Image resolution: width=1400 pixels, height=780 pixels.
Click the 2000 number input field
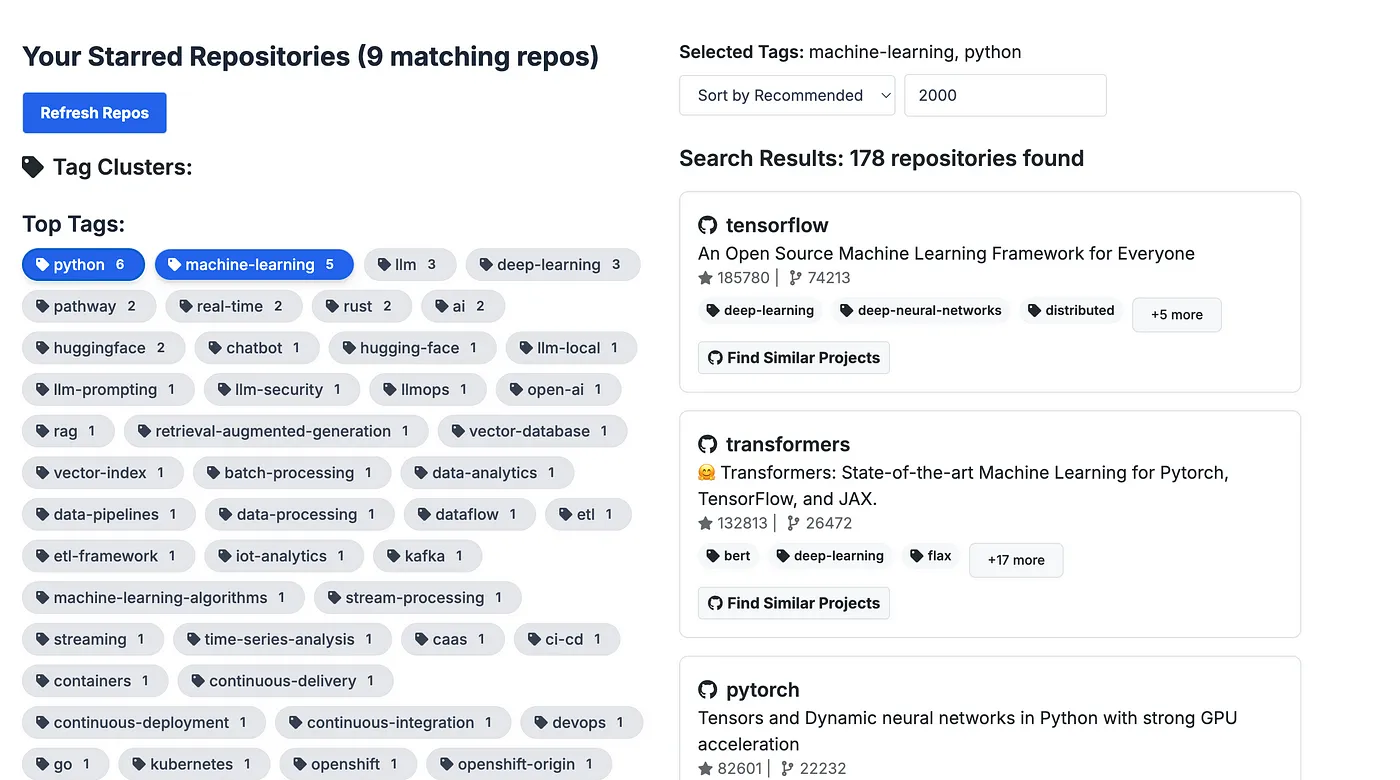(1005, 95)
